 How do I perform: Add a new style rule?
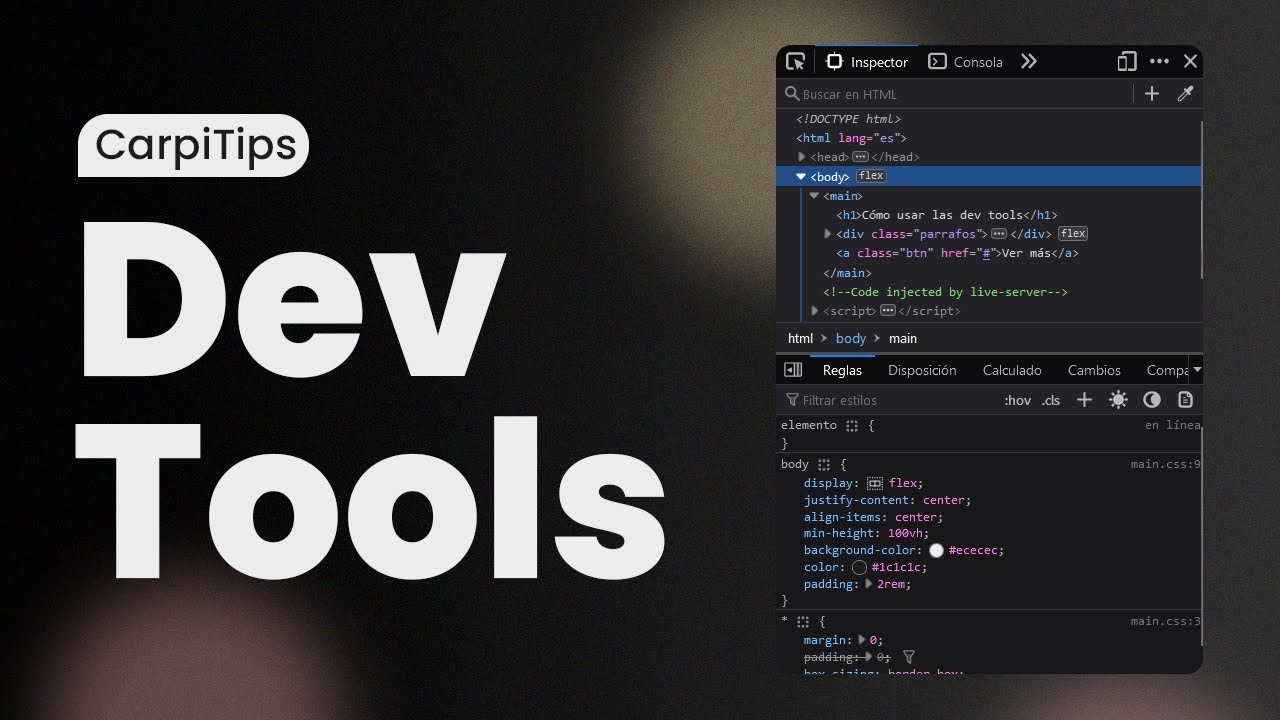point(1084,400)
